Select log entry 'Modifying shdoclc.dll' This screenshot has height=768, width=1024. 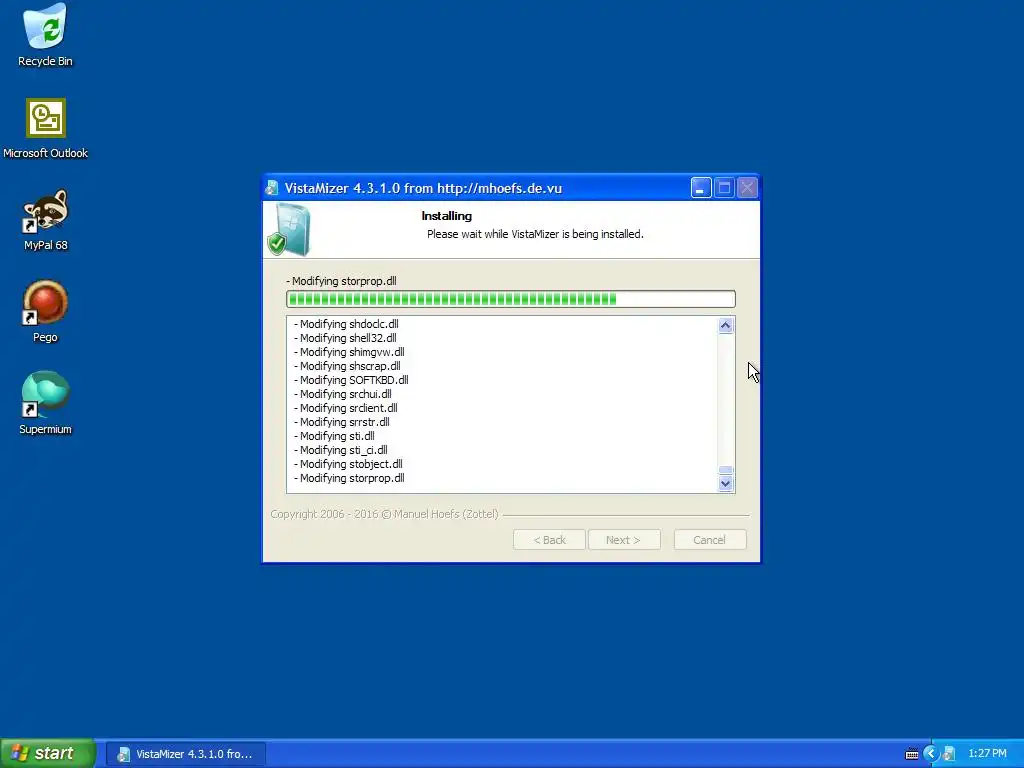346,324
